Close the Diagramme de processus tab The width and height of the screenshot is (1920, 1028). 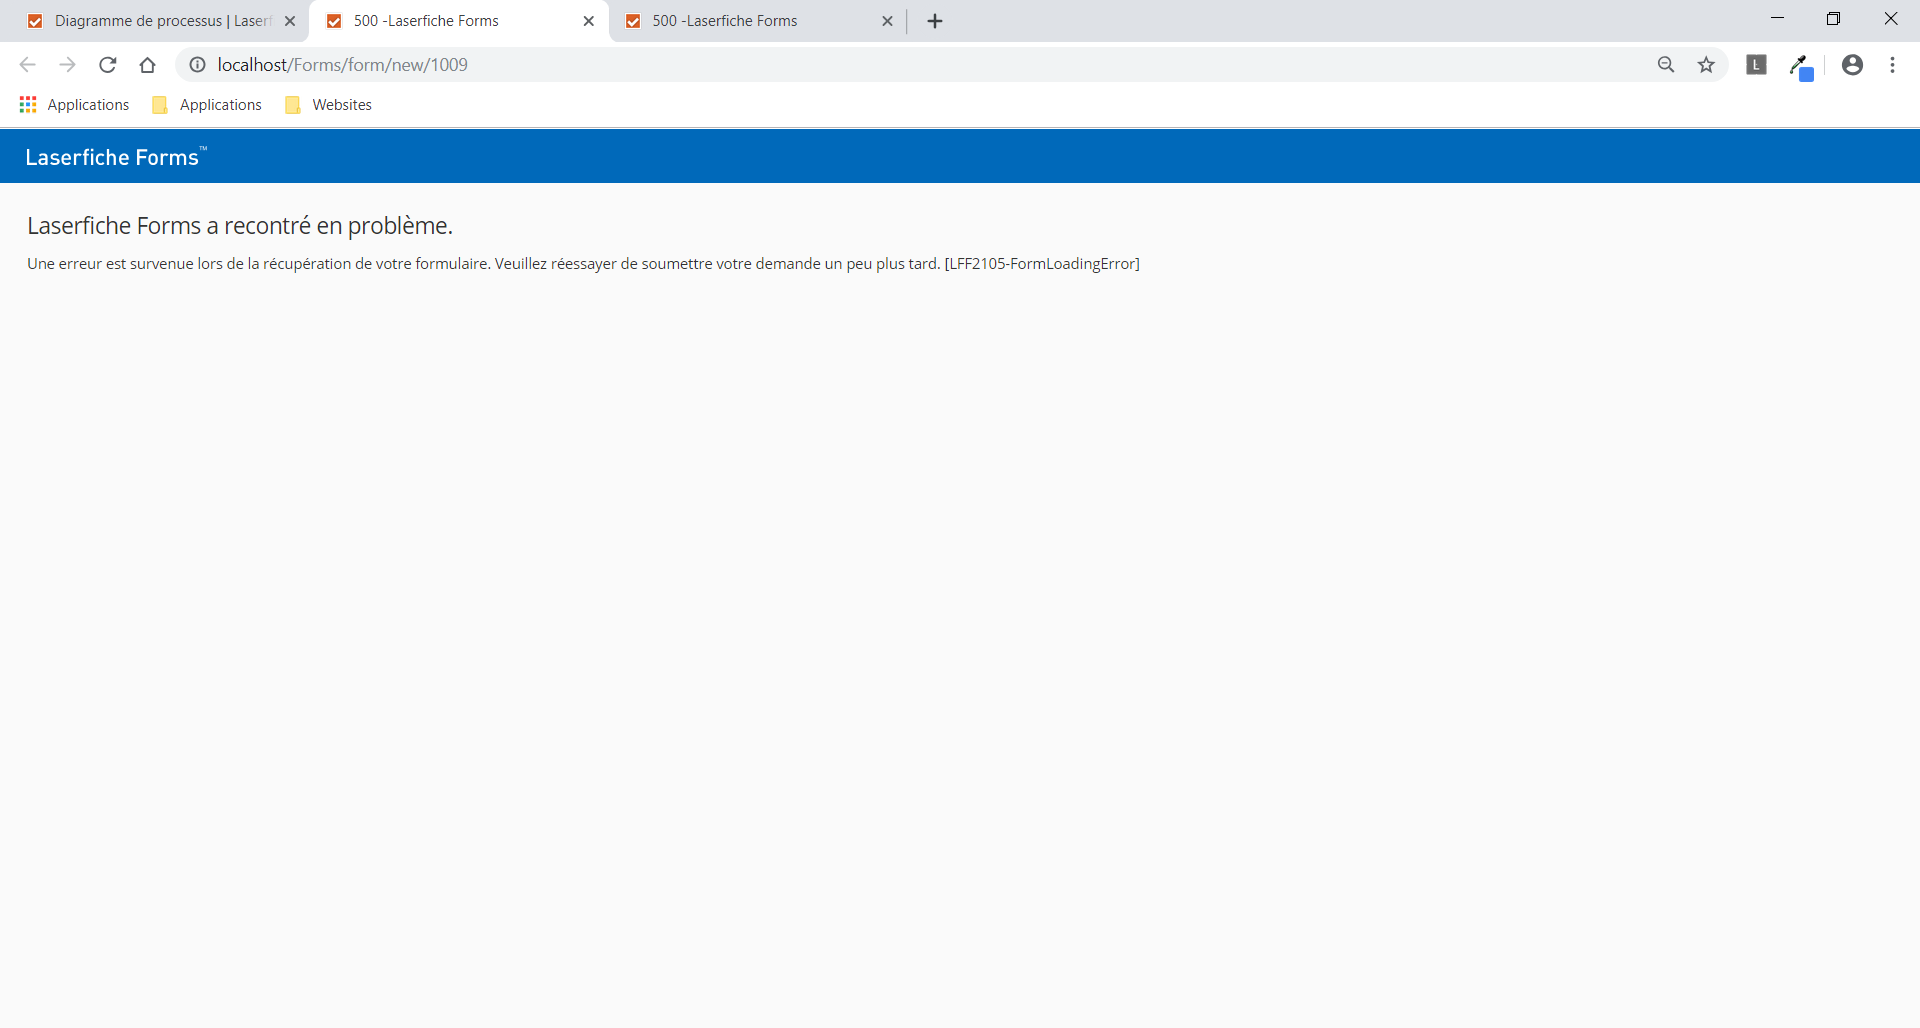pyautogui.click(x=290, y=21)
